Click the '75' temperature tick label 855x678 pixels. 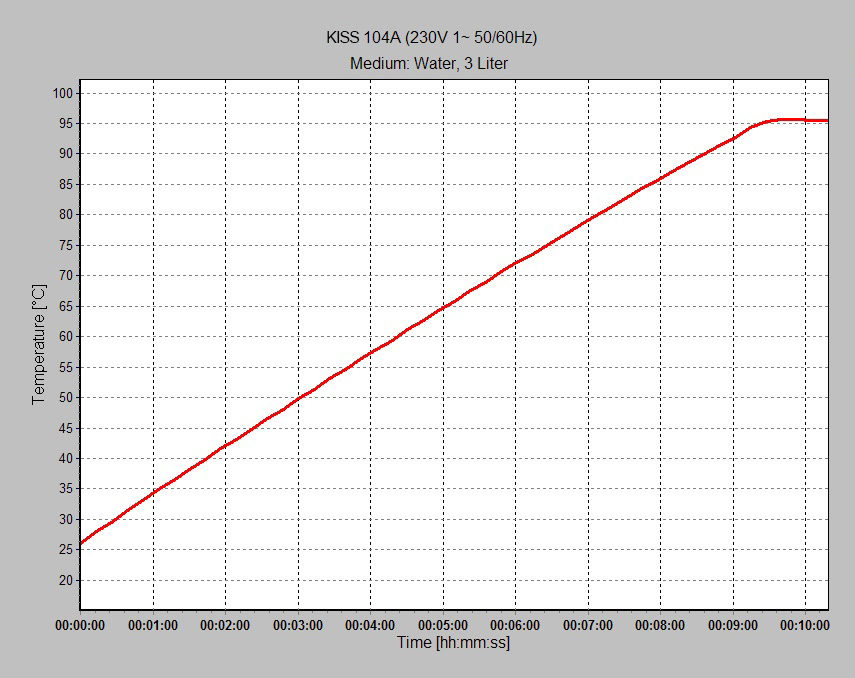click(x=65, y=245)
